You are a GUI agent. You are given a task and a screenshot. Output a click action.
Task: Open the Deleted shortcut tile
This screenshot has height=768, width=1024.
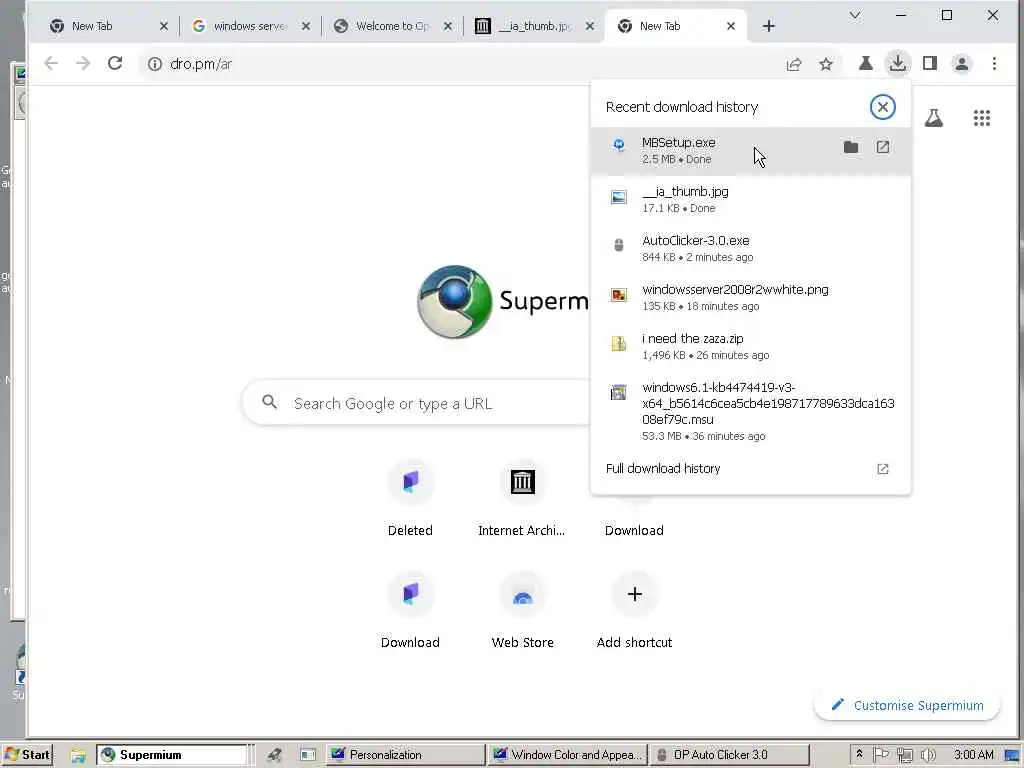coord(410,500)
